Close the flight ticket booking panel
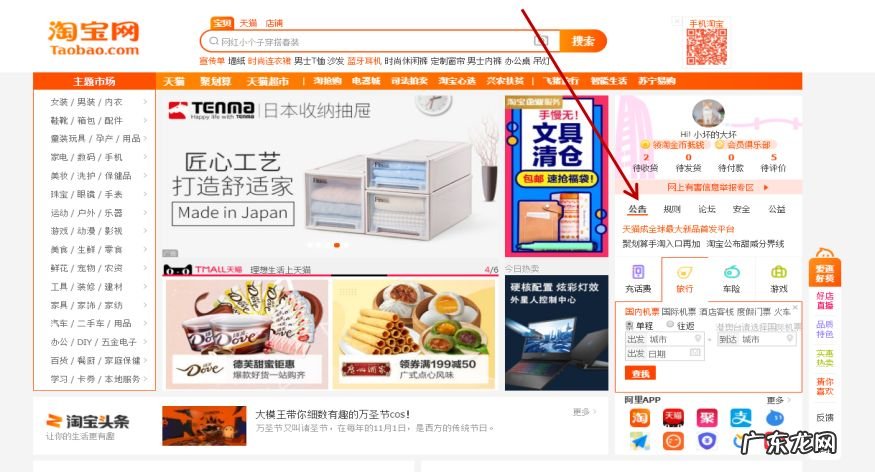The height and width of the screenshot is (472, 875). (x=795, y=307)
